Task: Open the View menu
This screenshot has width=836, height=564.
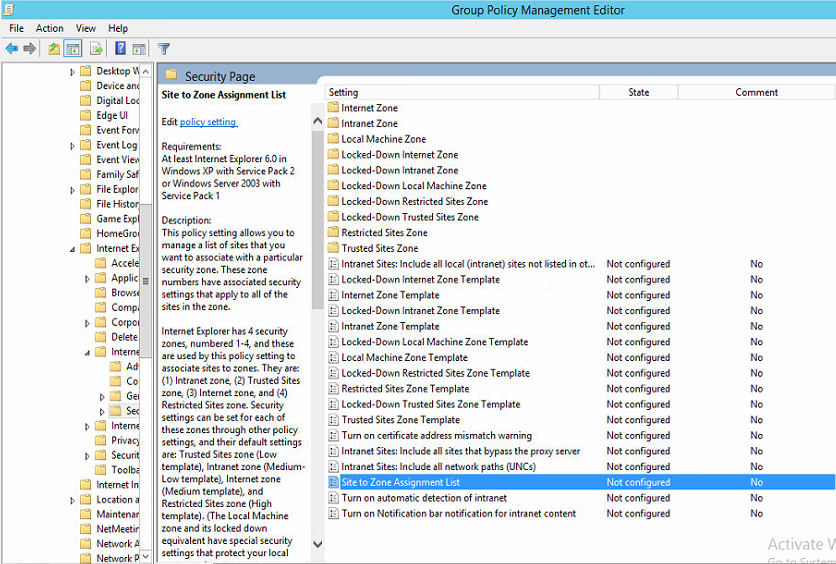Action: [x=86, y=28]
